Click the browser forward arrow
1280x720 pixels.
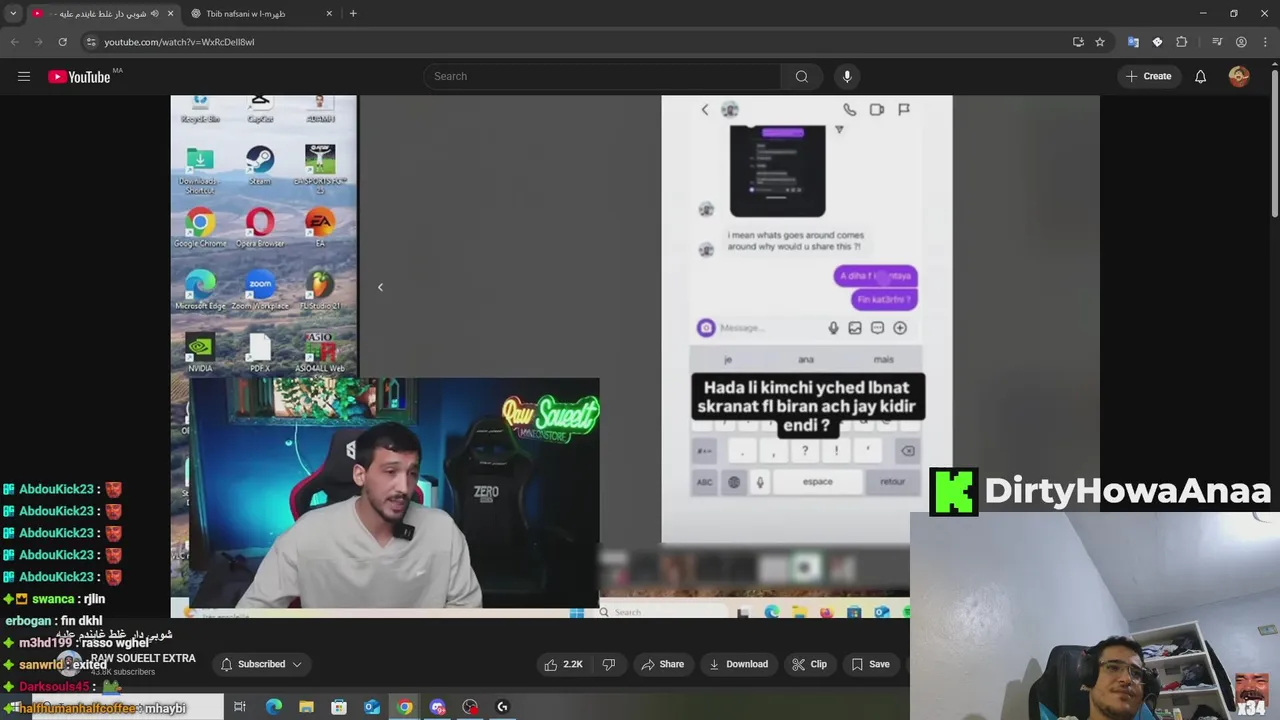pyautogui.click(x=38, y=42)
